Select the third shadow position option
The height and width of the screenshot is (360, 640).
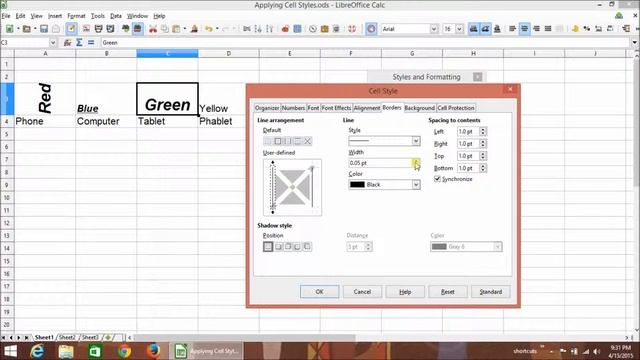[x=288, y=247]
